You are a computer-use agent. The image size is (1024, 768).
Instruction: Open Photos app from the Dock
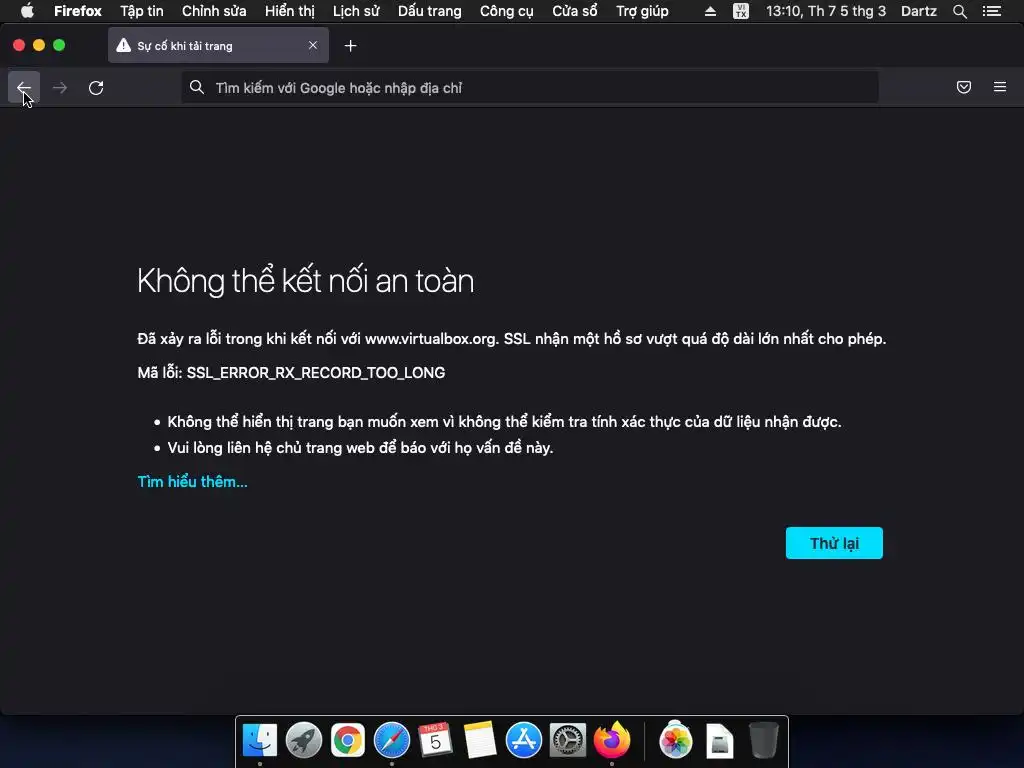click(675, 741)
